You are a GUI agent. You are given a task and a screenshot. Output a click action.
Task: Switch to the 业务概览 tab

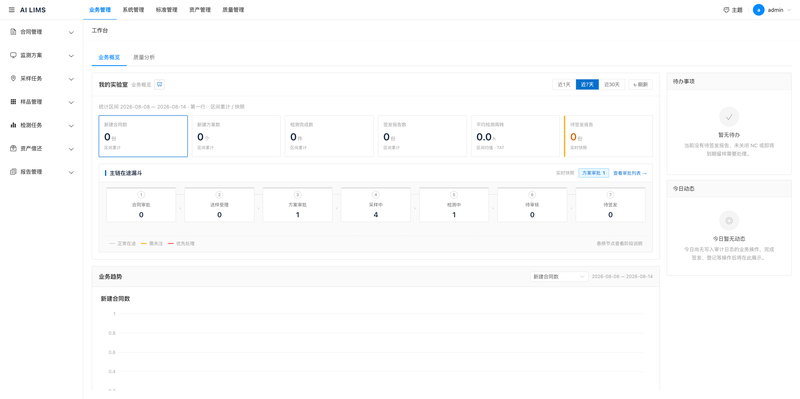click(x=109, y=57)
